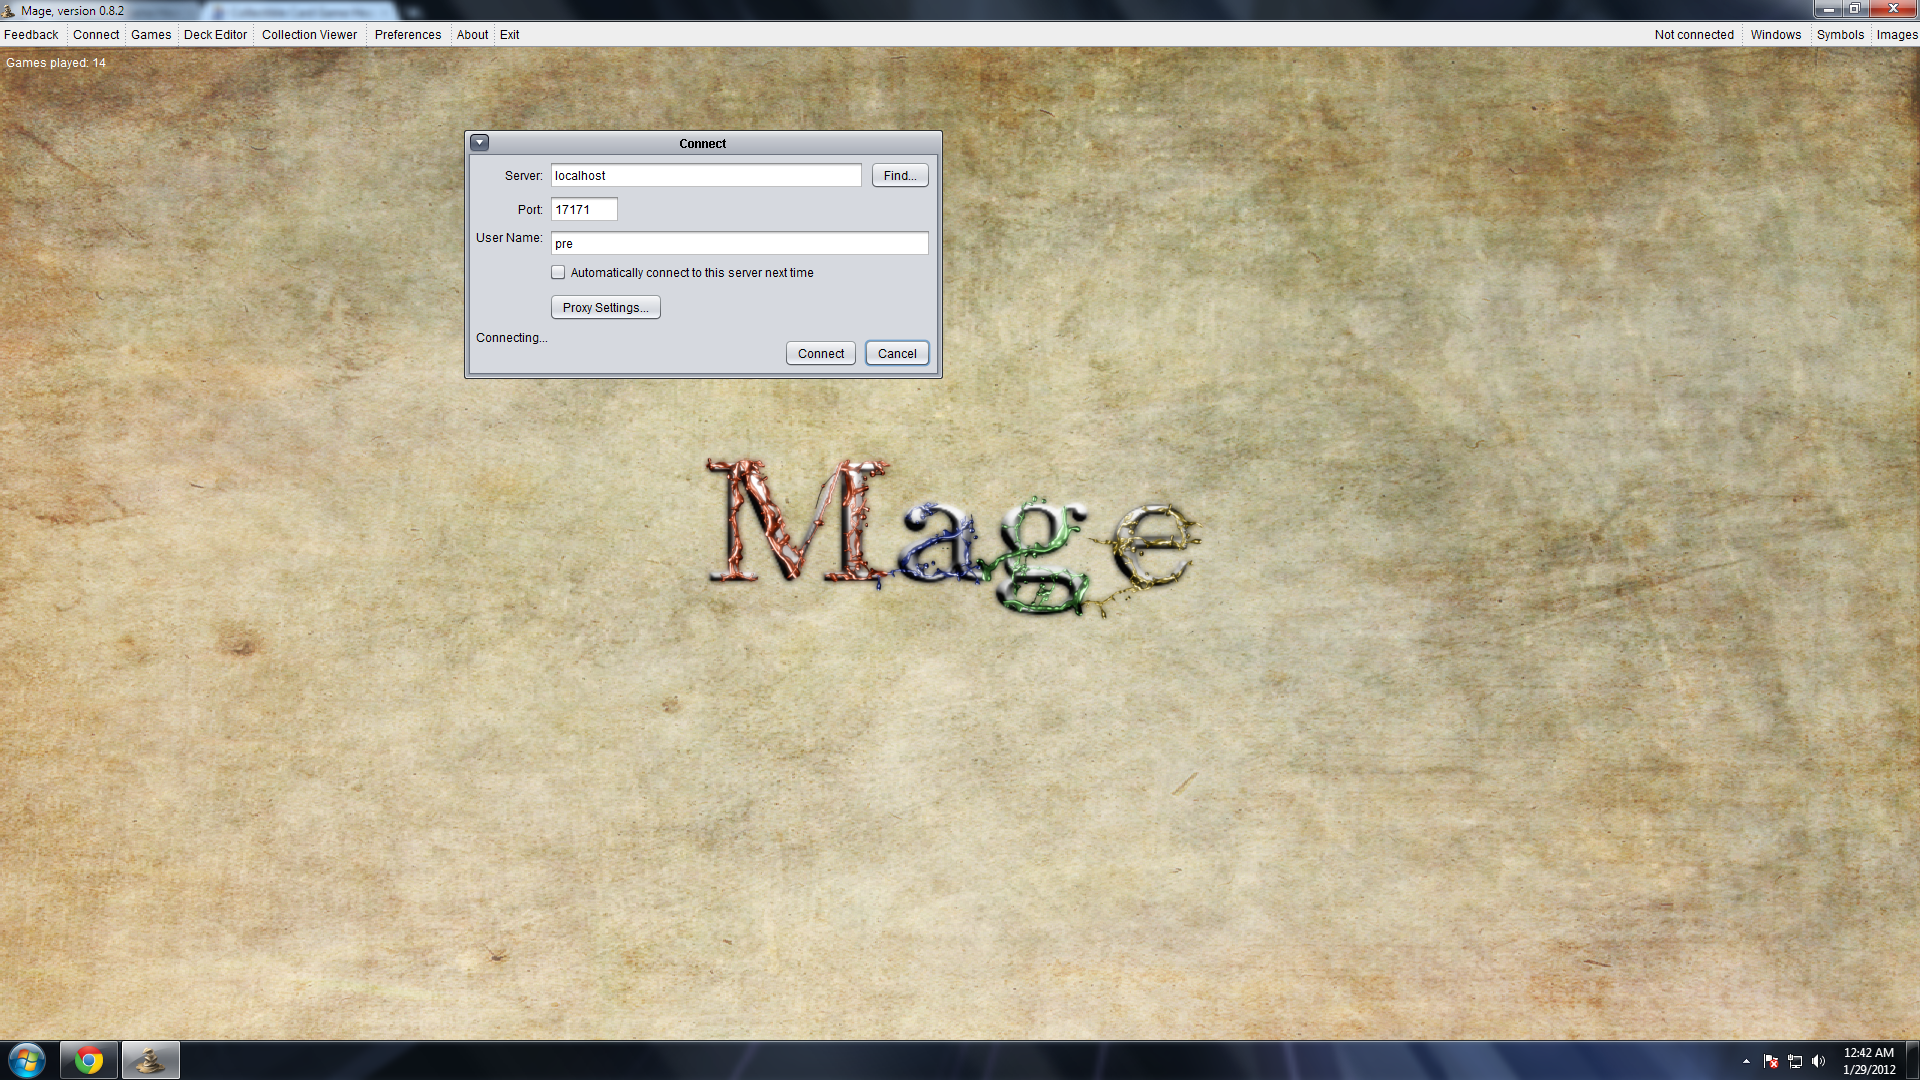Cancel the connection dialog
The height and width of the screenshot is (1080, 1920).
(897, 353)
